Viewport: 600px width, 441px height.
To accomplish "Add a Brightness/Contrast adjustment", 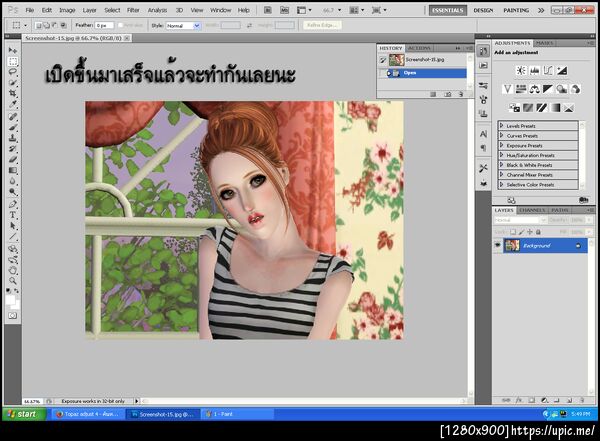I will click(521, 70).
